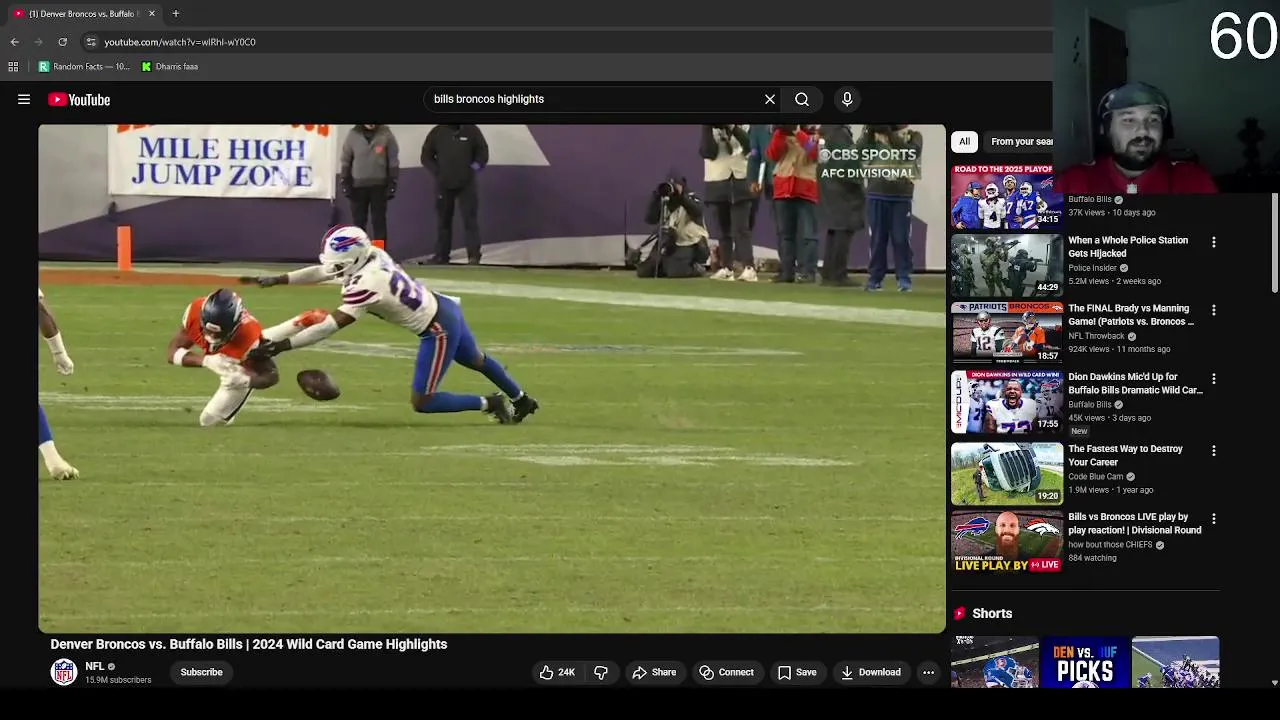Clear the search box with X icon
The width and height of the screenshot is (1280, 720).
tap(770, 99)
